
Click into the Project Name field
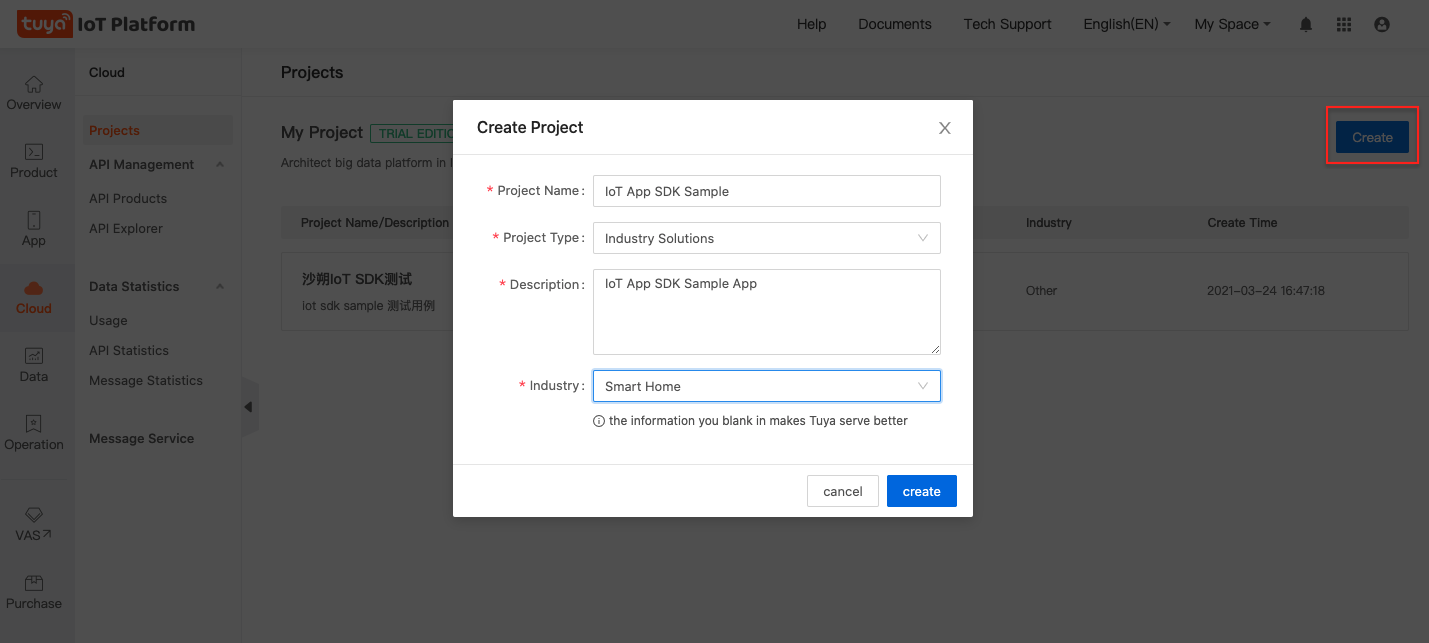[766, 191]
